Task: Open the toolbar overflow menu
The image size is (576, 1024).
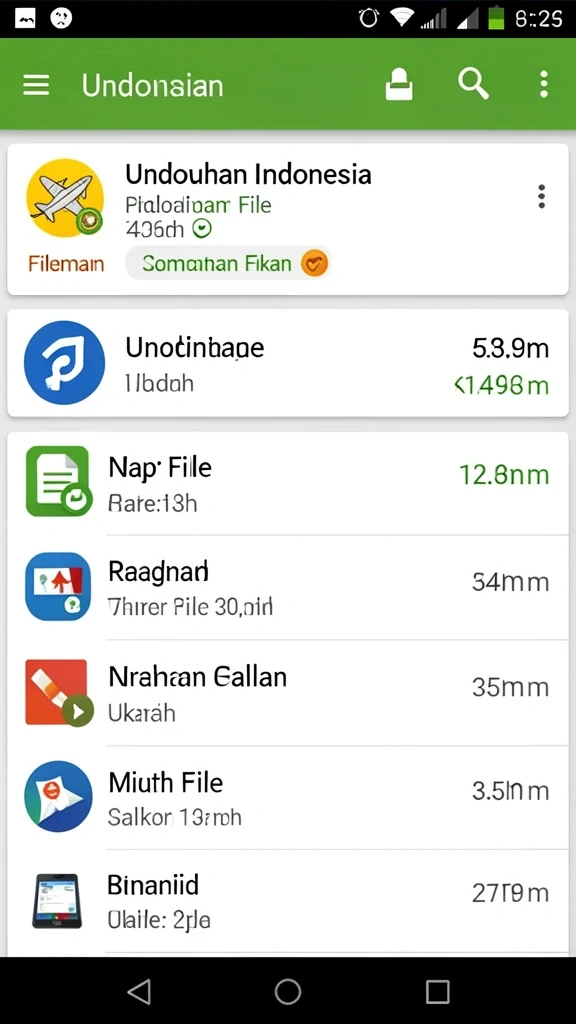Action: pyautogui.click(x=543, y=85)
